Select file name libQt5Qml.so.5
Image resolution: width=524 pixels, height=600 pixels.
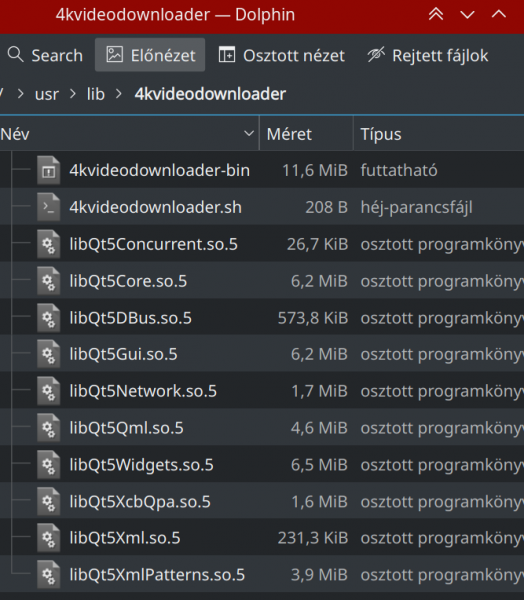(x=126, y=428)
